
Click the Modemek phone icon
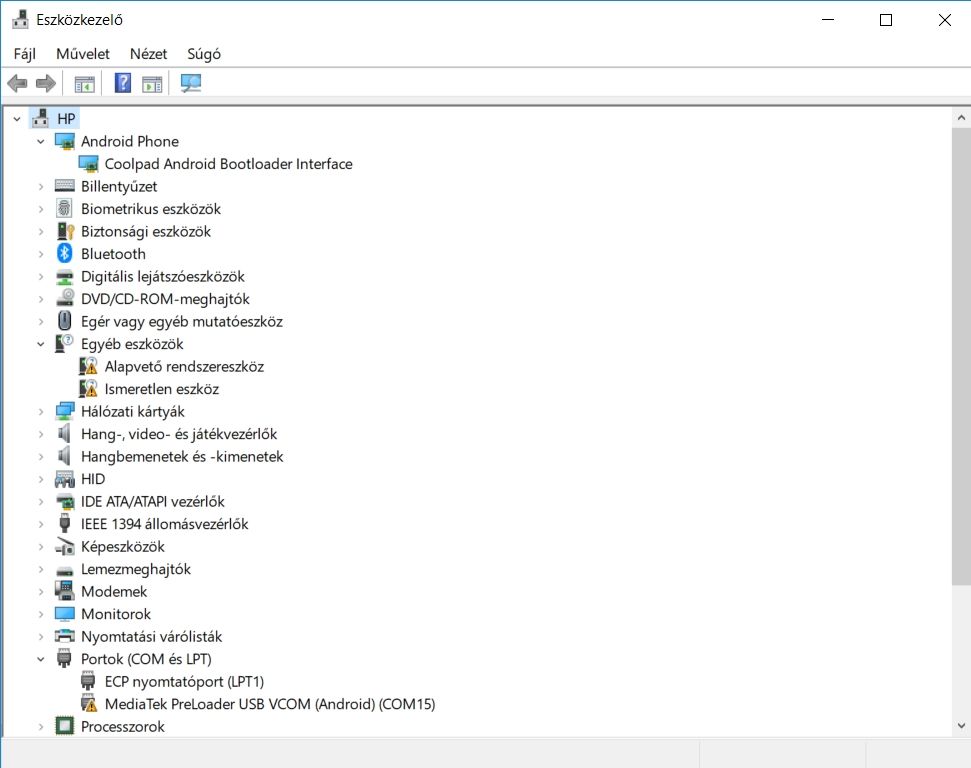(x=64, y=591)
